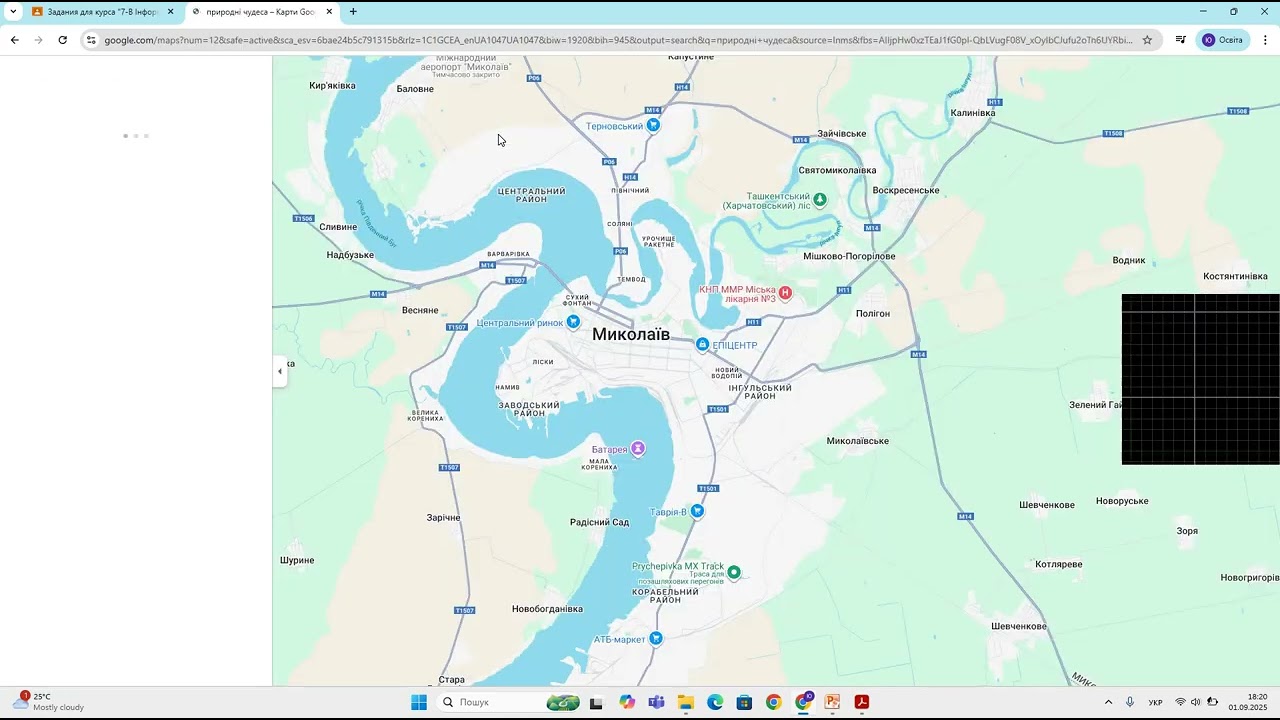Open the Освіта profile button
The width and height of the screenshot is (1280, 720).
tap(1223, 40)
